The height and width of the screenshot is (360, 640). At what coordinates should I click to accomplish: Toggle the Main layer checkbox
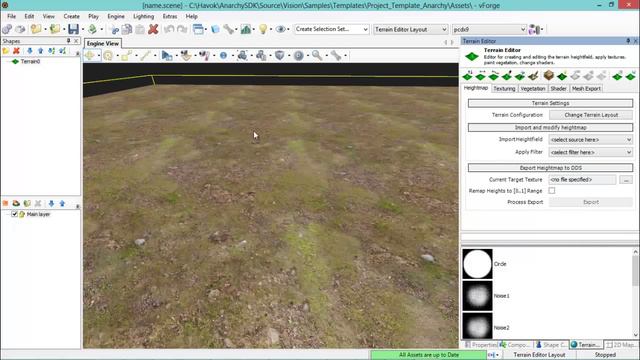pyautogui.click(x=14, y=214)
